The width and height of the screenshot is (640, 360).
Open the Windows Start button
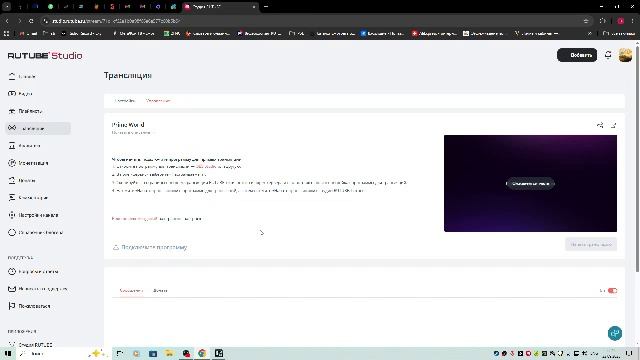(x=8, y=353)
